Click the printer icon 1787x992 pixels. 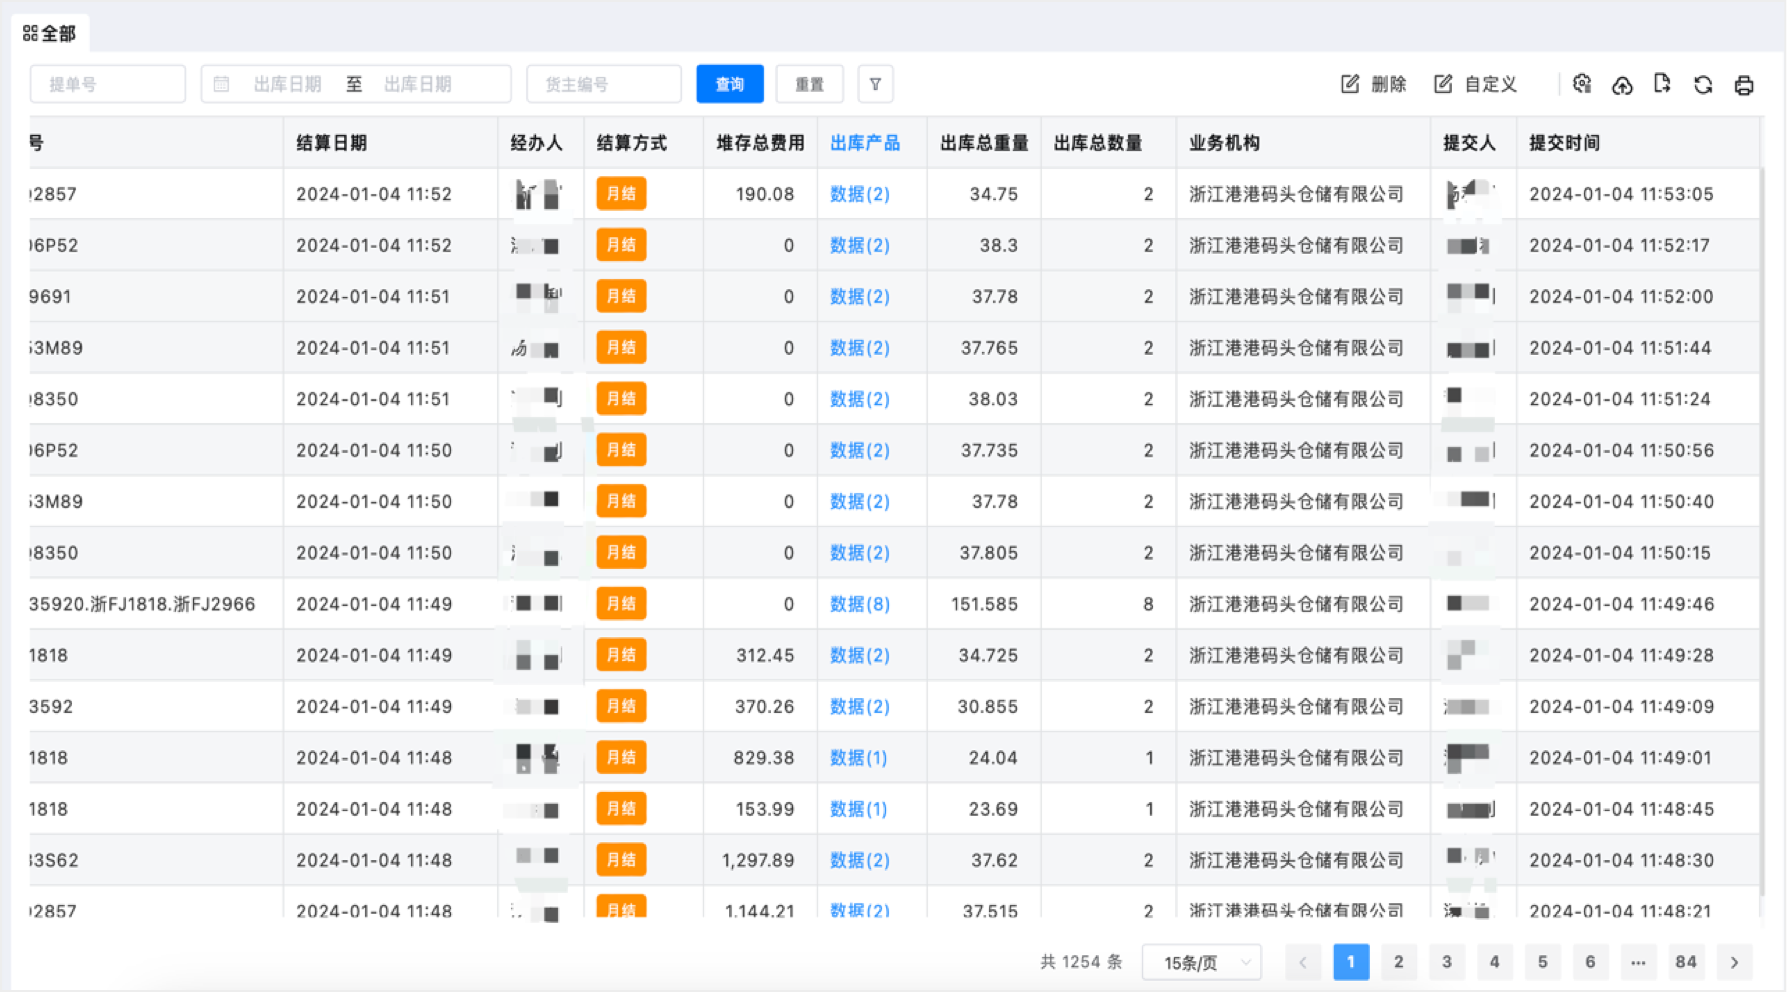pyautogui.click(x=1744, y=85)
